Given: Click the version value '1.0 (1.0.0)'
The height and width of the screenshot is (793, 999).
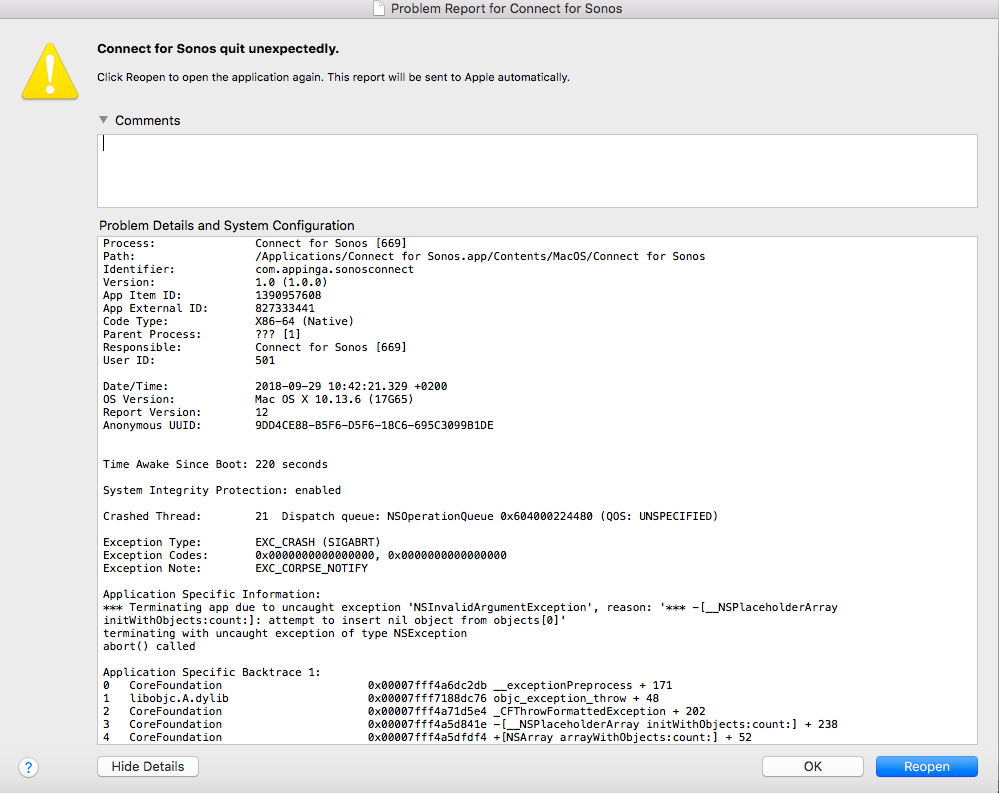Looking at the screenshot, I should [x=291, y=282].
